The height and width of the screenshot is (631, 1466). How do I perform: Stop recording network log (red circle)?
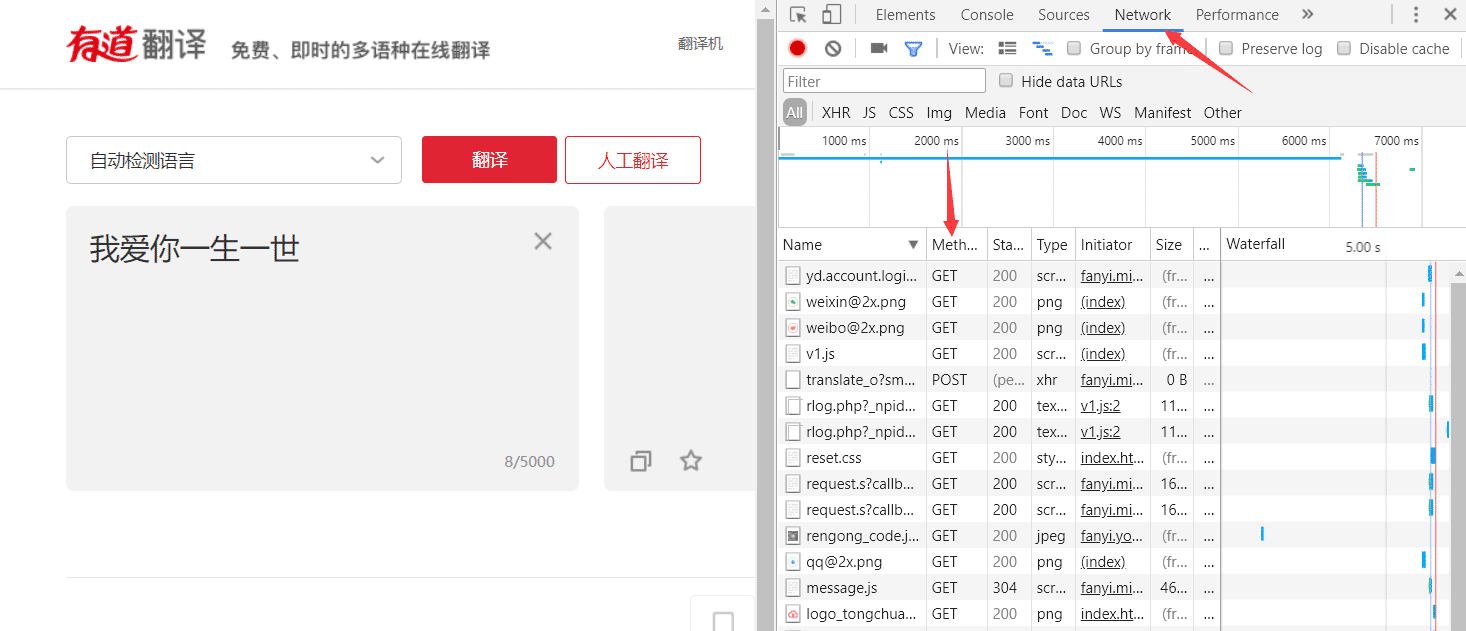pyautogui.click(x=797, y=47)
